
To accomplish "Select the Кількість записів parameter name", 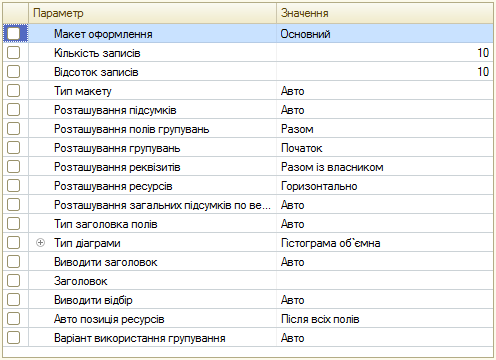I will pos(97,53).
